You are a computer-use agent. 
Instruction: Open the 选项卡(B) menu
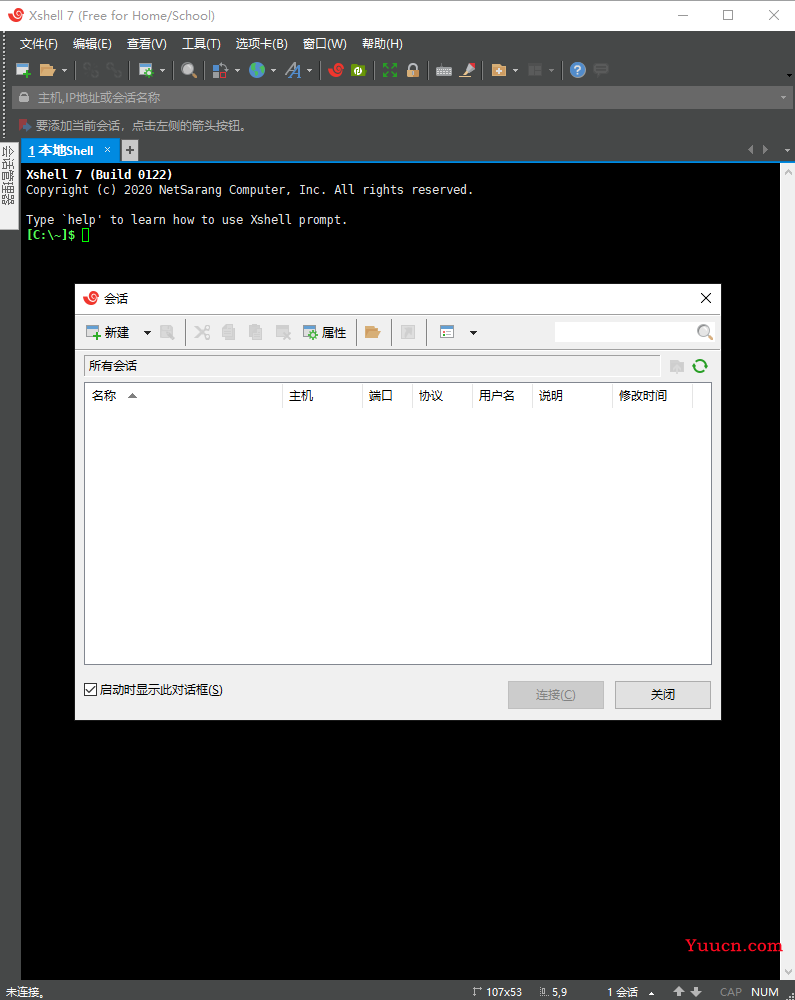(261, 44)
